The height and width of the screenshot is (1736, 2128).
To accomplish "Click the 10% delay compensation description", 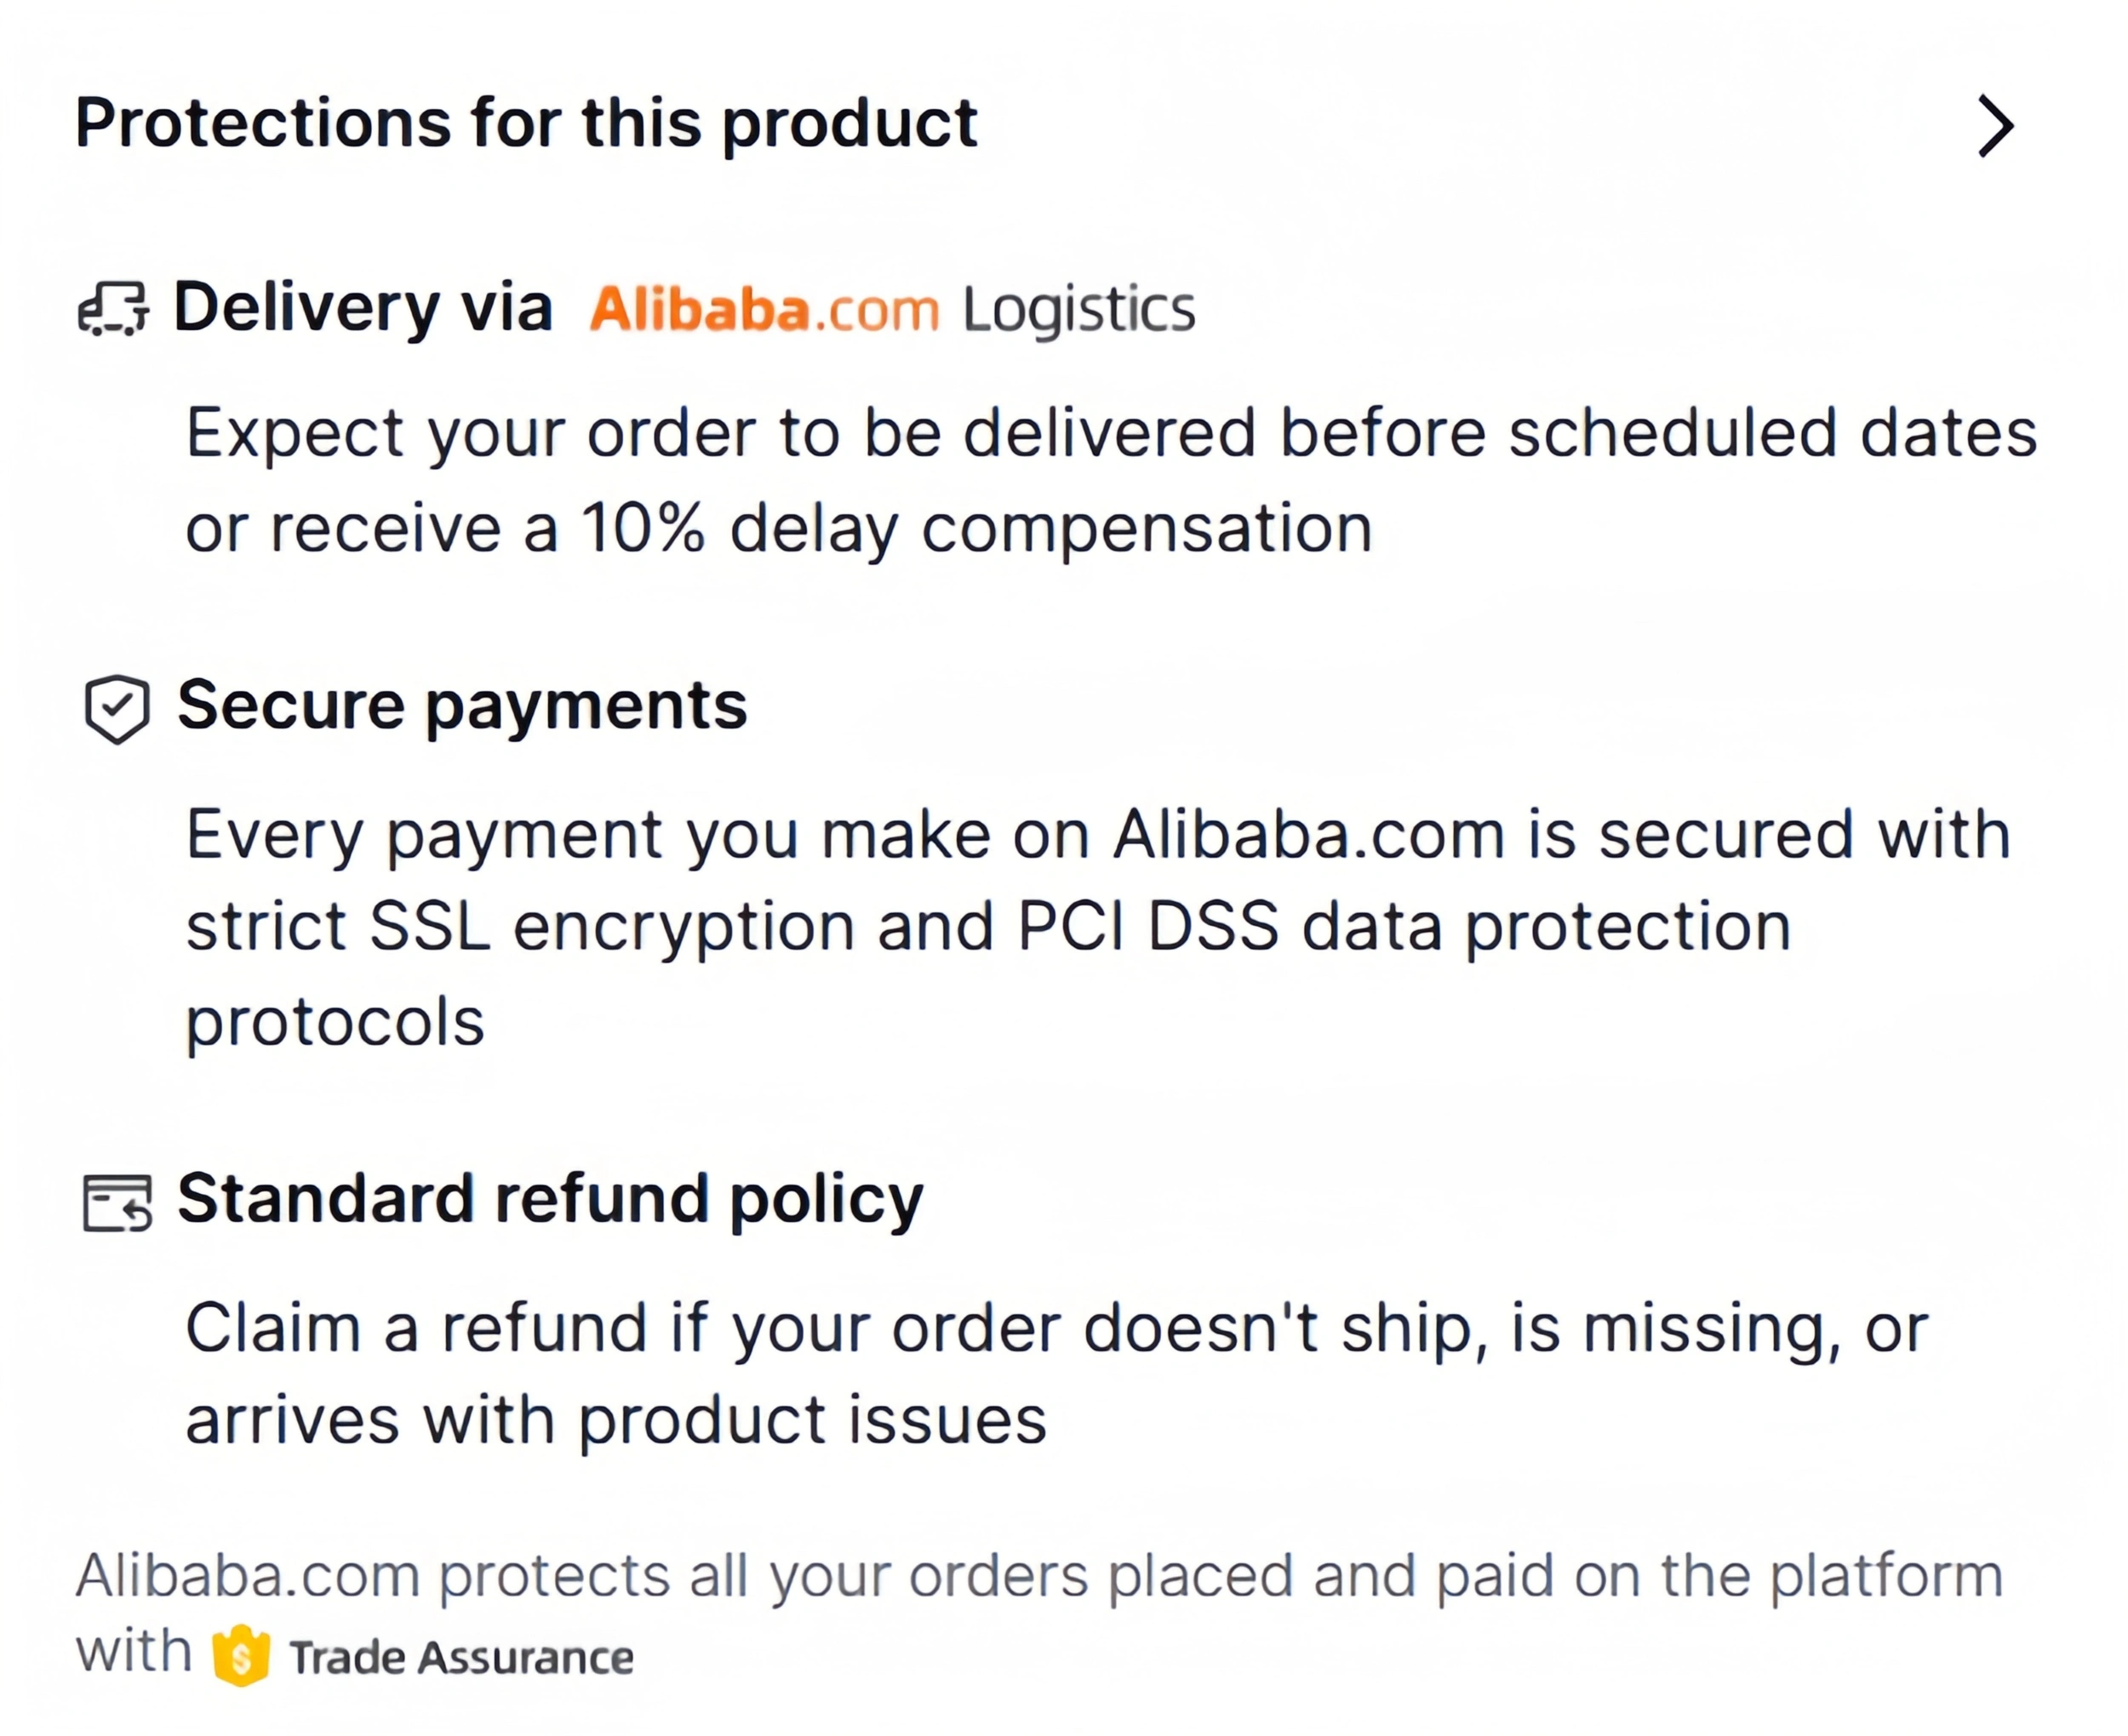I will pos(1111,481).
